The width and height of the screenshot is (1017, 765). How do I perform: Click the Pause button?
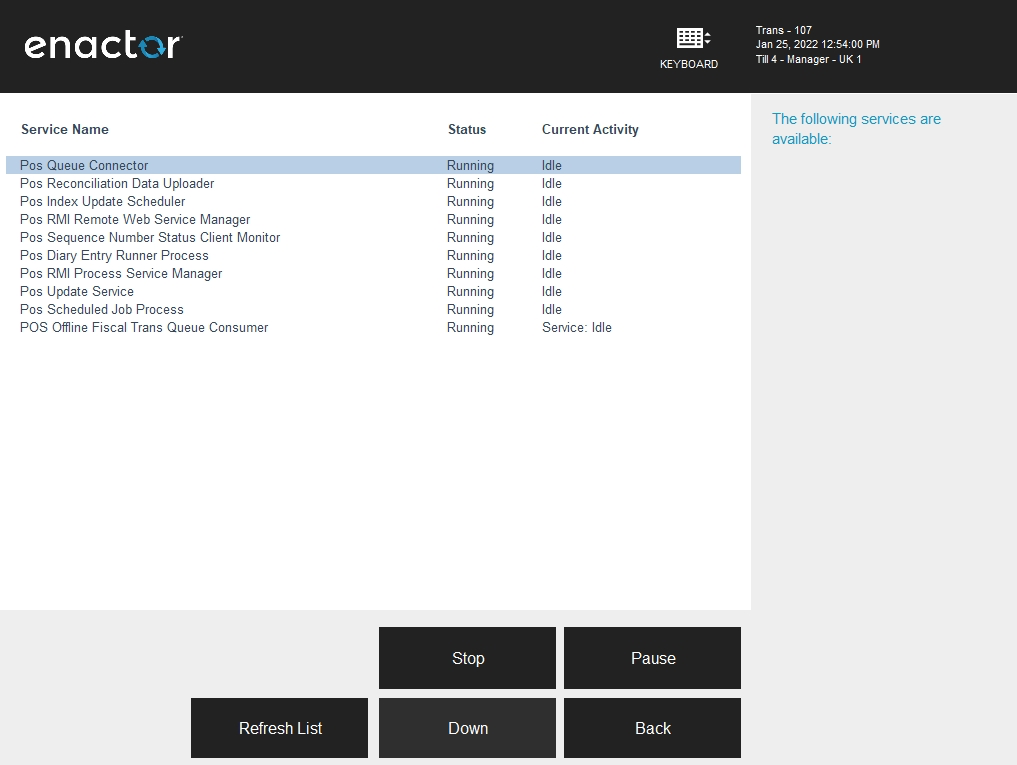652,658
